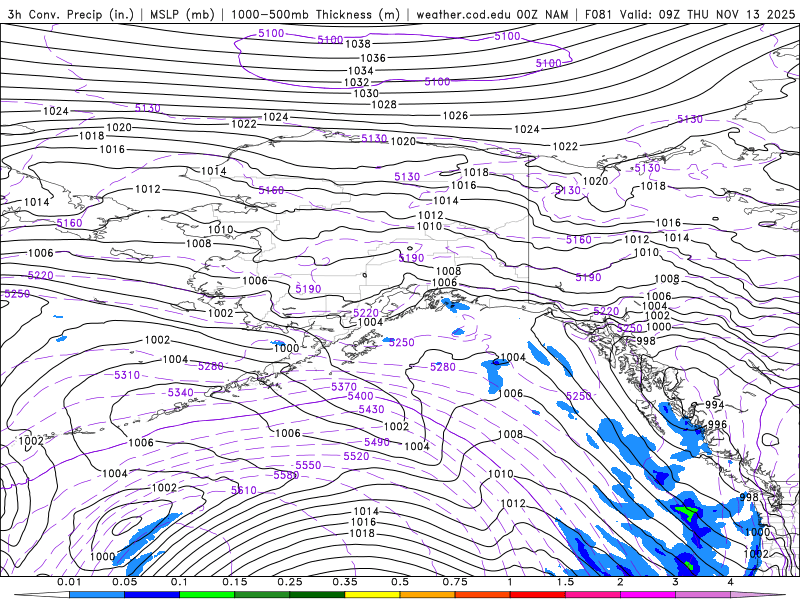Click the purple 5310 thickness label
The image size is (800, 600).
(x=127, y=376)
